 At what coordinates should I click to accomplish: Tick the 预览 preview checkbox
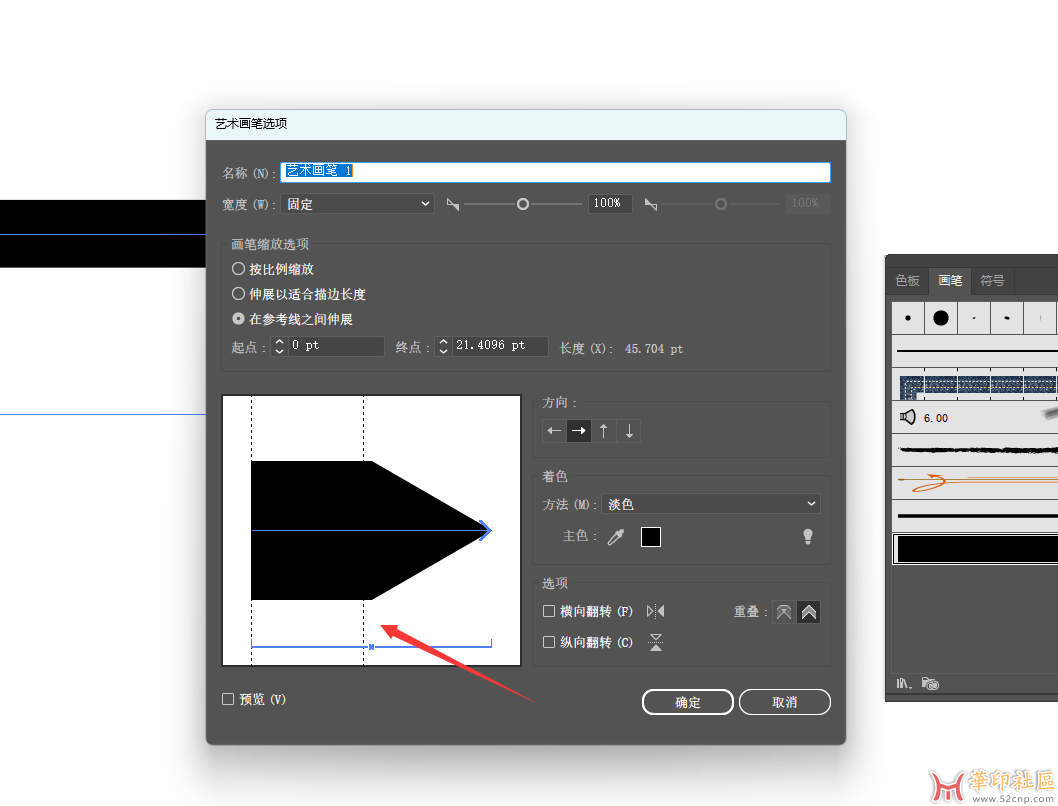point(228,699)
